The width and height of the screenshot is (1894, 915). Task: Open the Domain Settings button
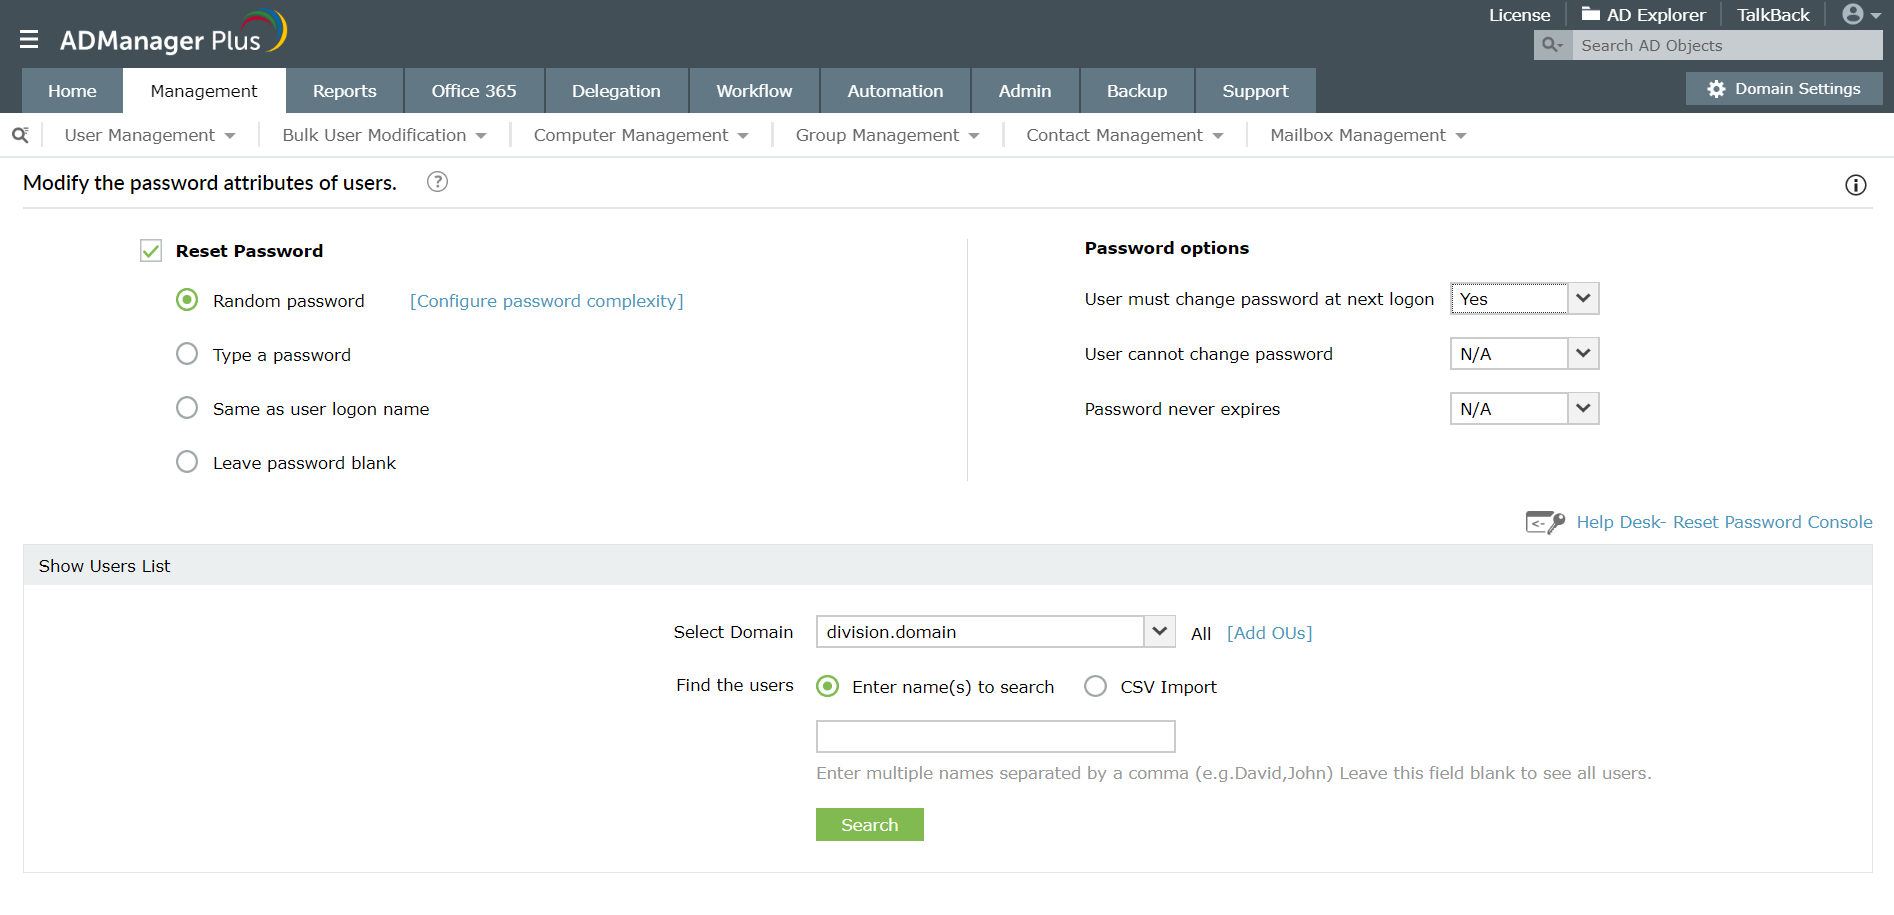tap(1784, 89)
